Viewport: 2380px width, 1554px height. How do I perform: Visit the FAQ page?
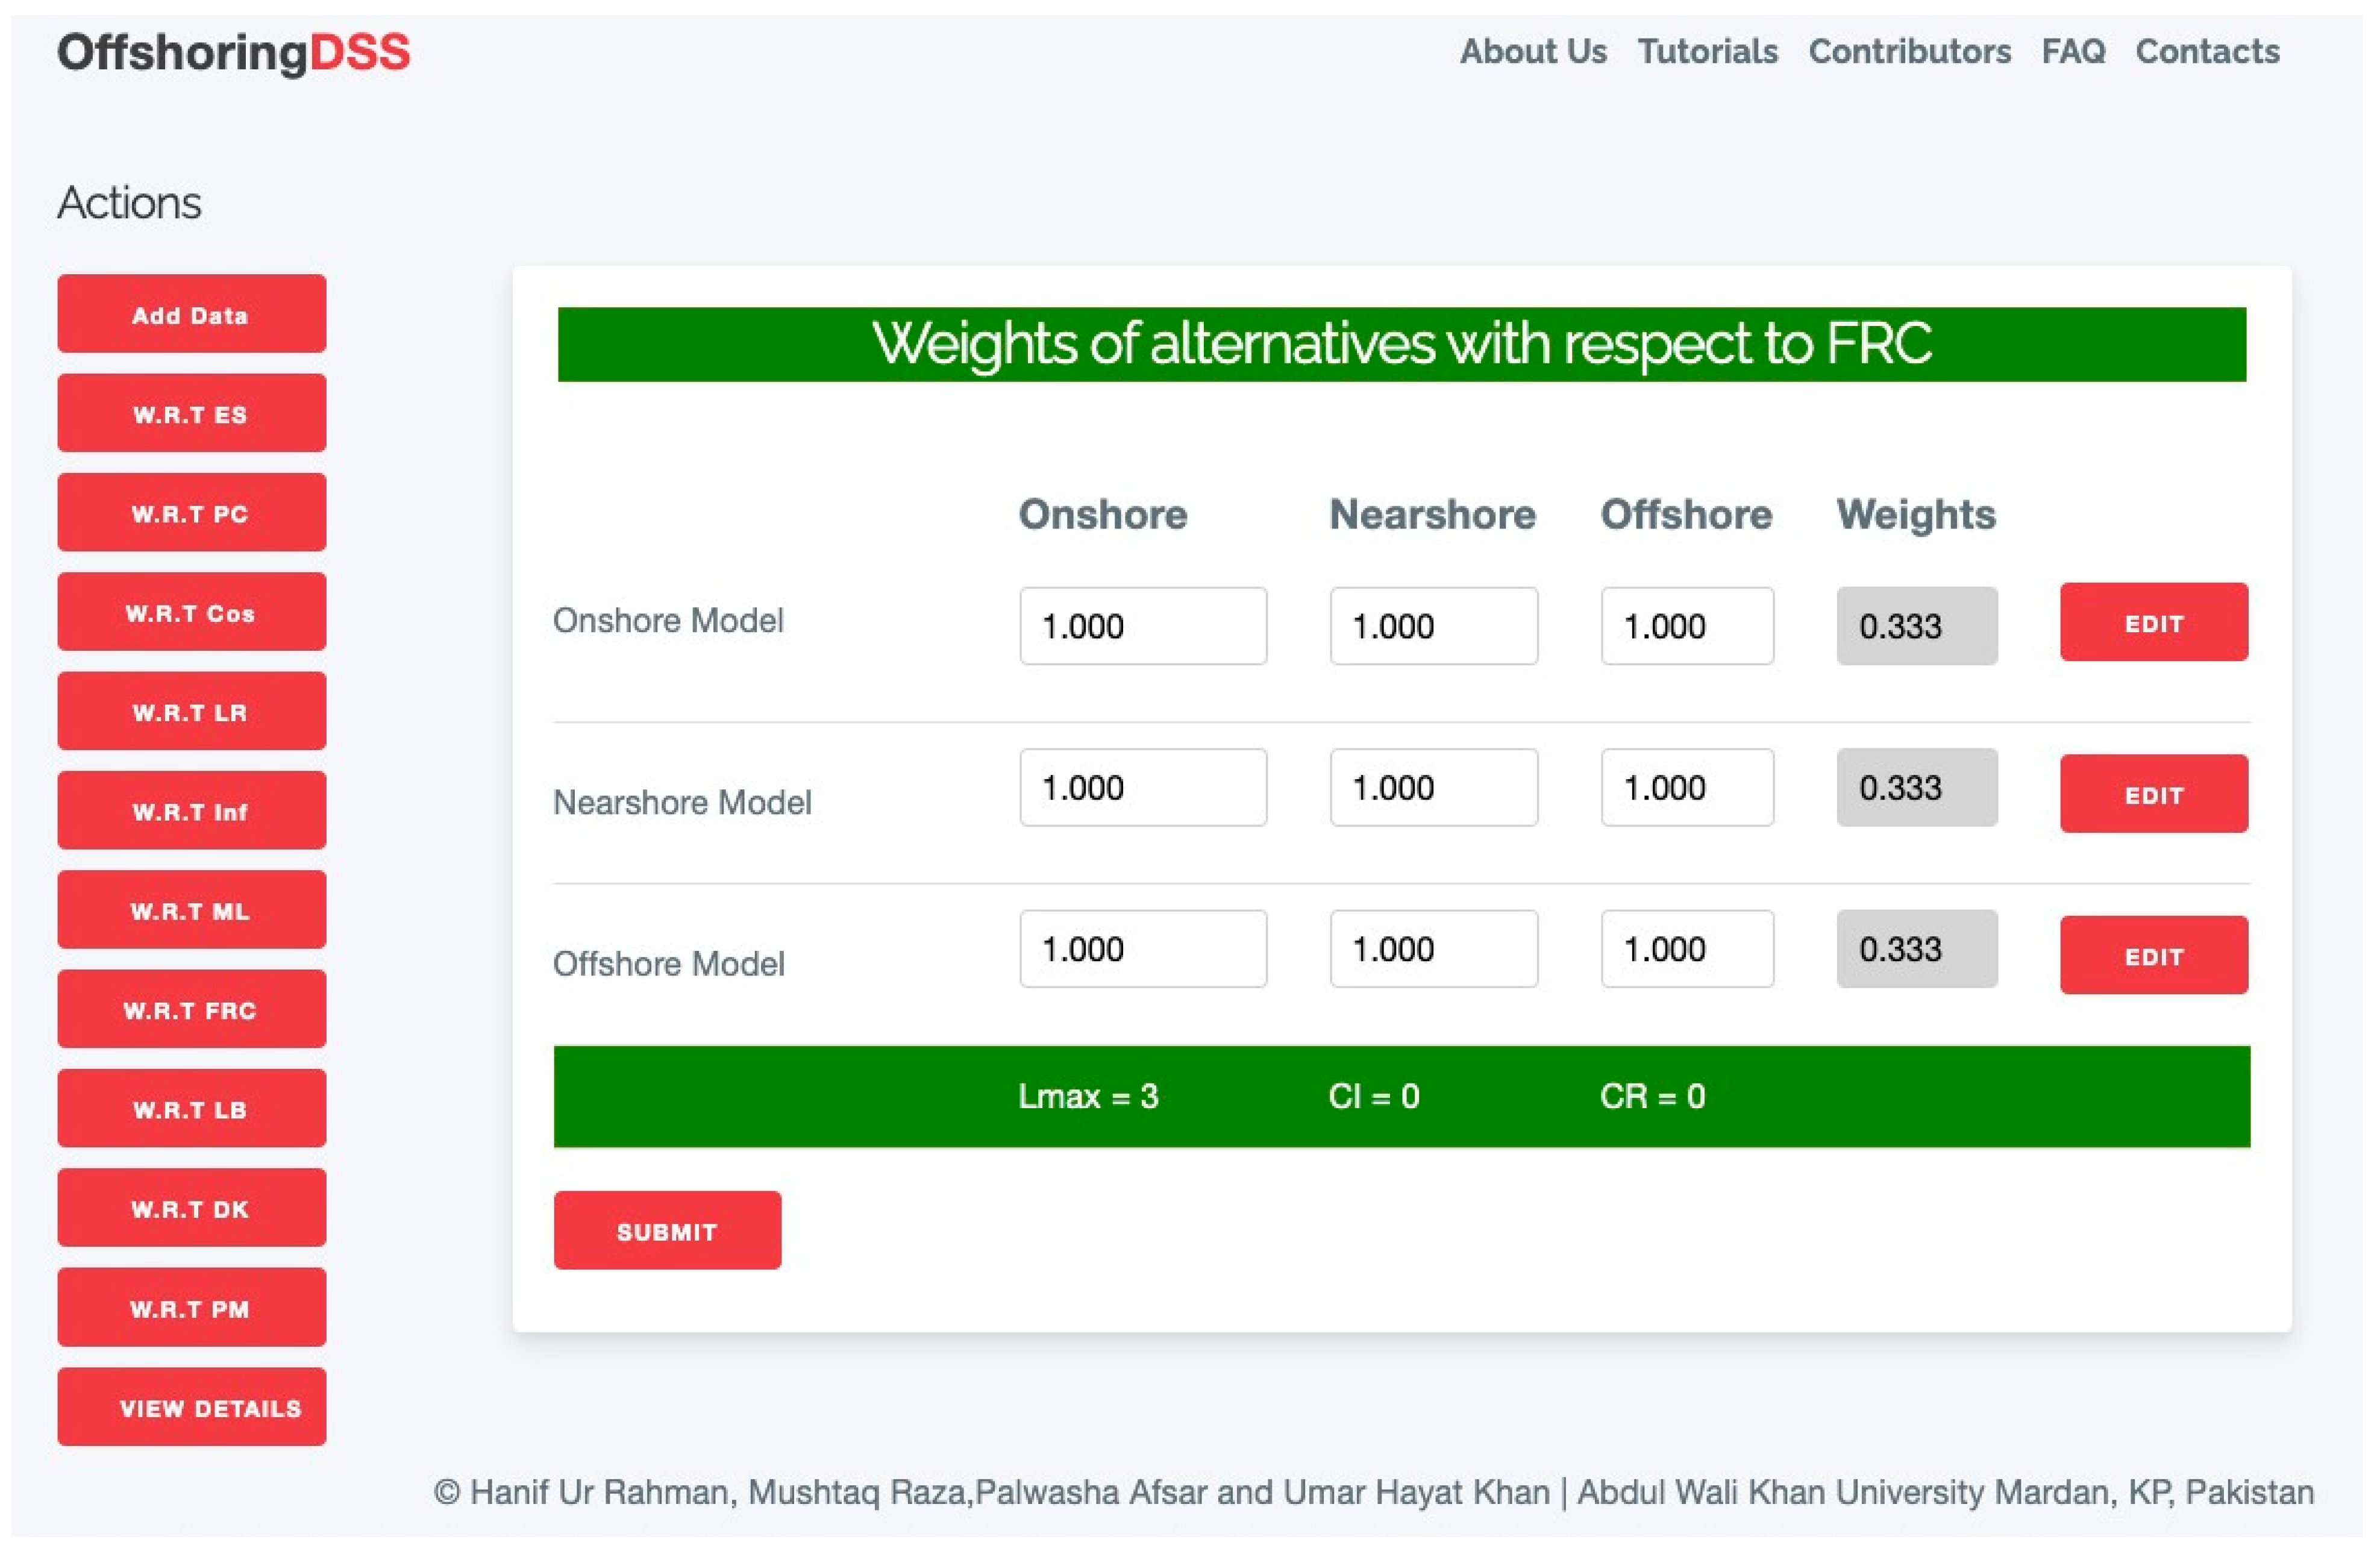coord(2072,52)
